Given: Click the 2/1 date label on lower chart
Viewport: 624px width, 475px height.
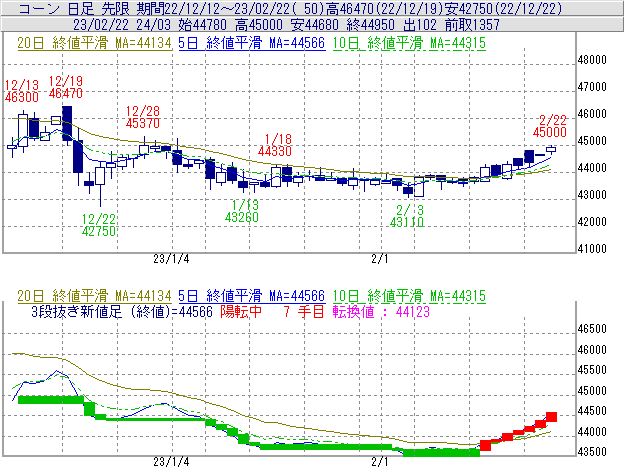Looking at the screenshot, I should click(x=380, y=462).
